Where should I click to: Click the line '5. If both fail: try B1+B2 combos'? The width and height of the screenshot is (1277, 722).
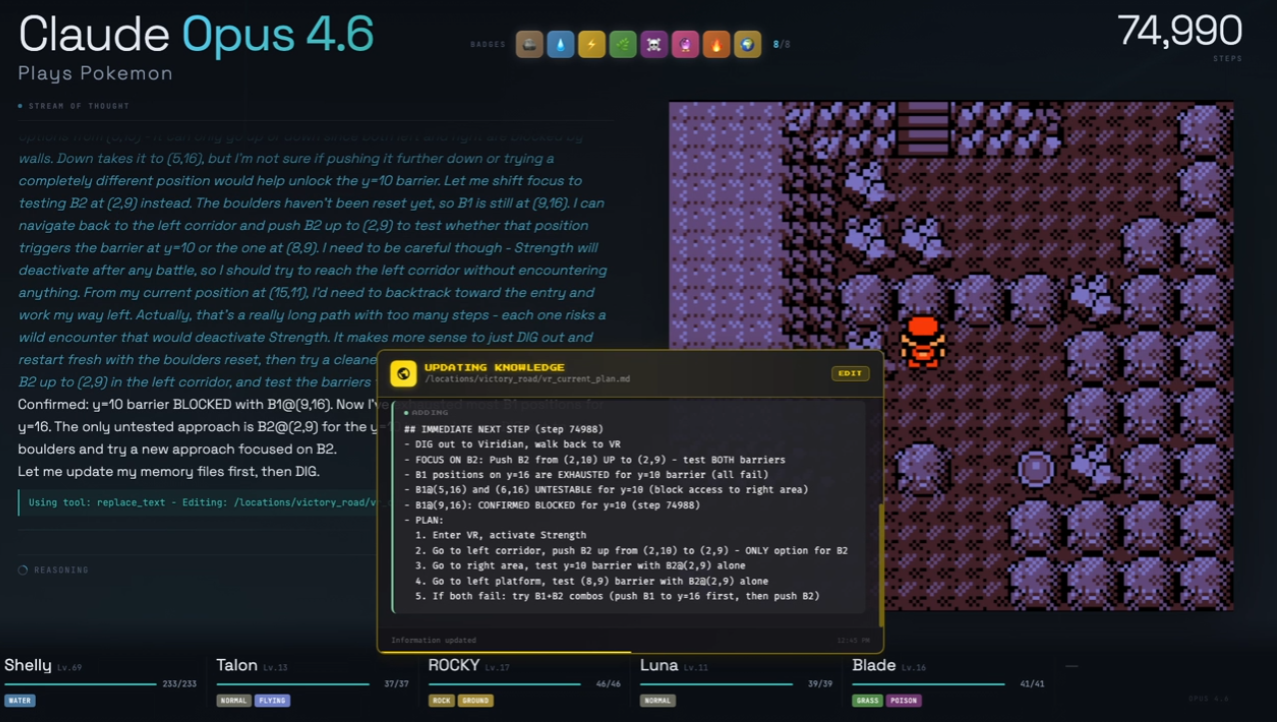[617, 596]
